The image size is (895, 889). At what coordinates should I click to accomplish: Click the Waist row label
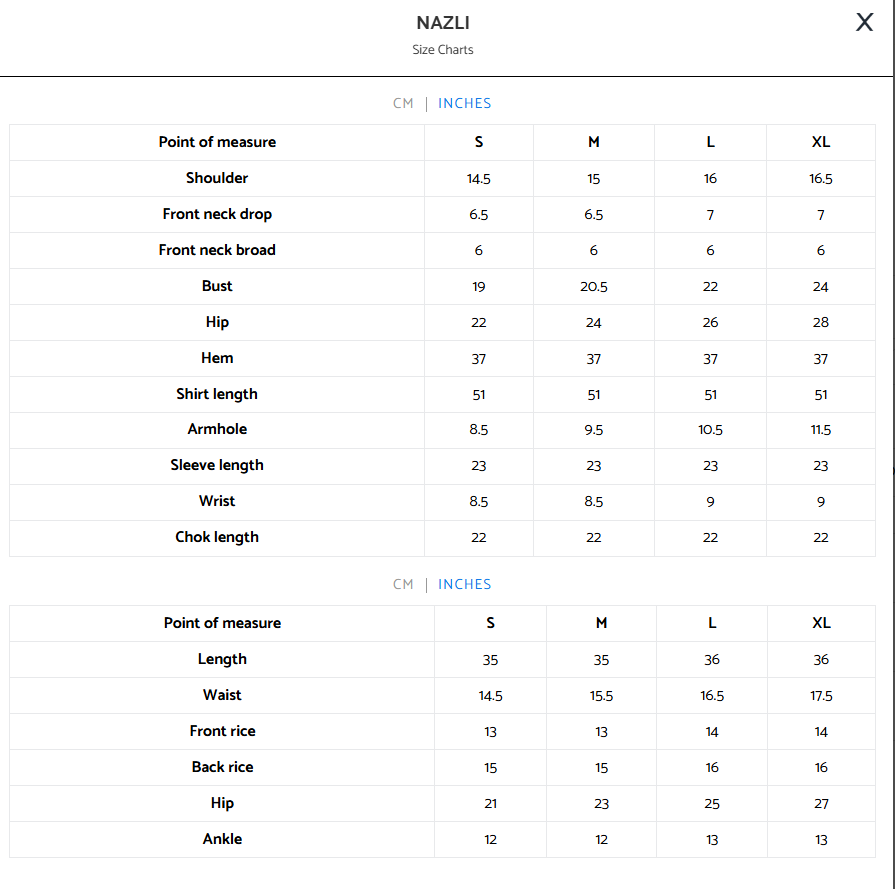(x=222, y=695)
